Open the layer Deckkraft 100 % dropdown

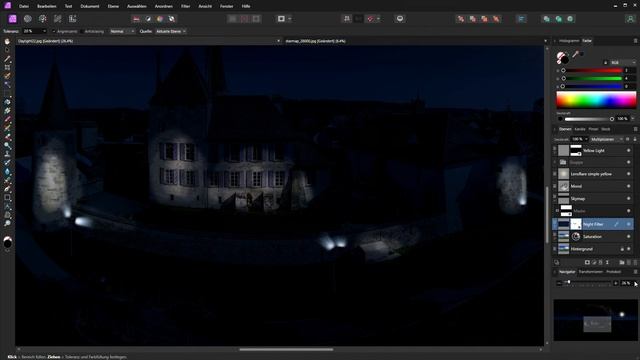[x=586, y=139]
